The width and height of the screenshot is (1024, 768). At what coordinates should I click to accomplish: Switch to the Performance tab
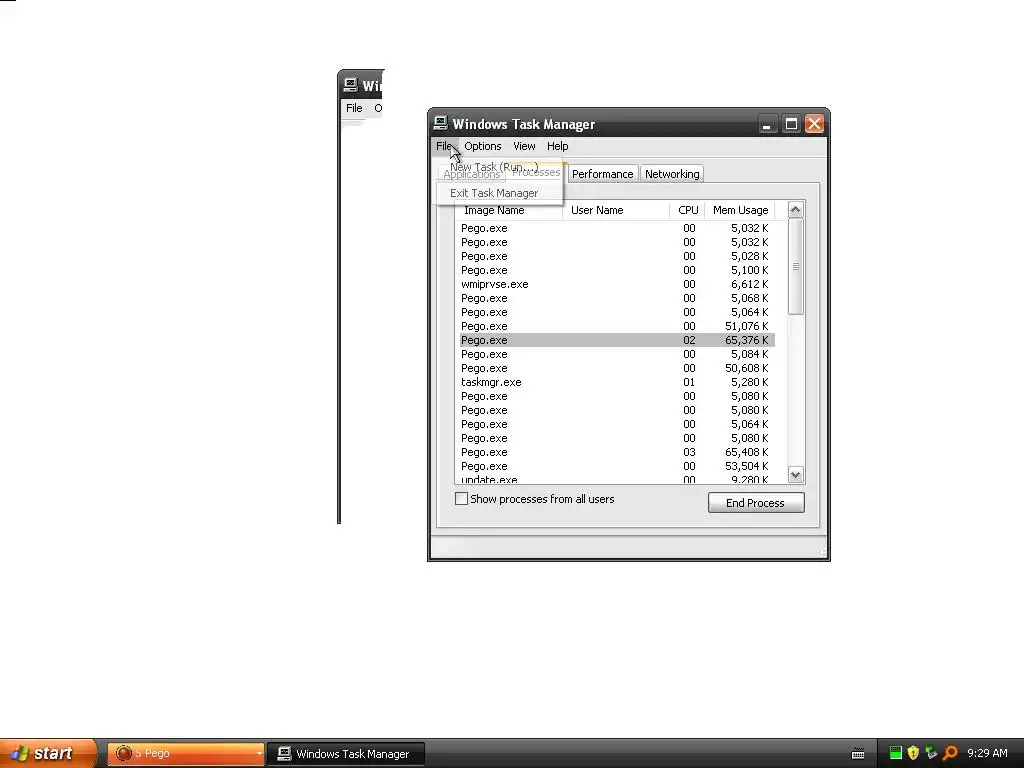(x=602, y=174)
